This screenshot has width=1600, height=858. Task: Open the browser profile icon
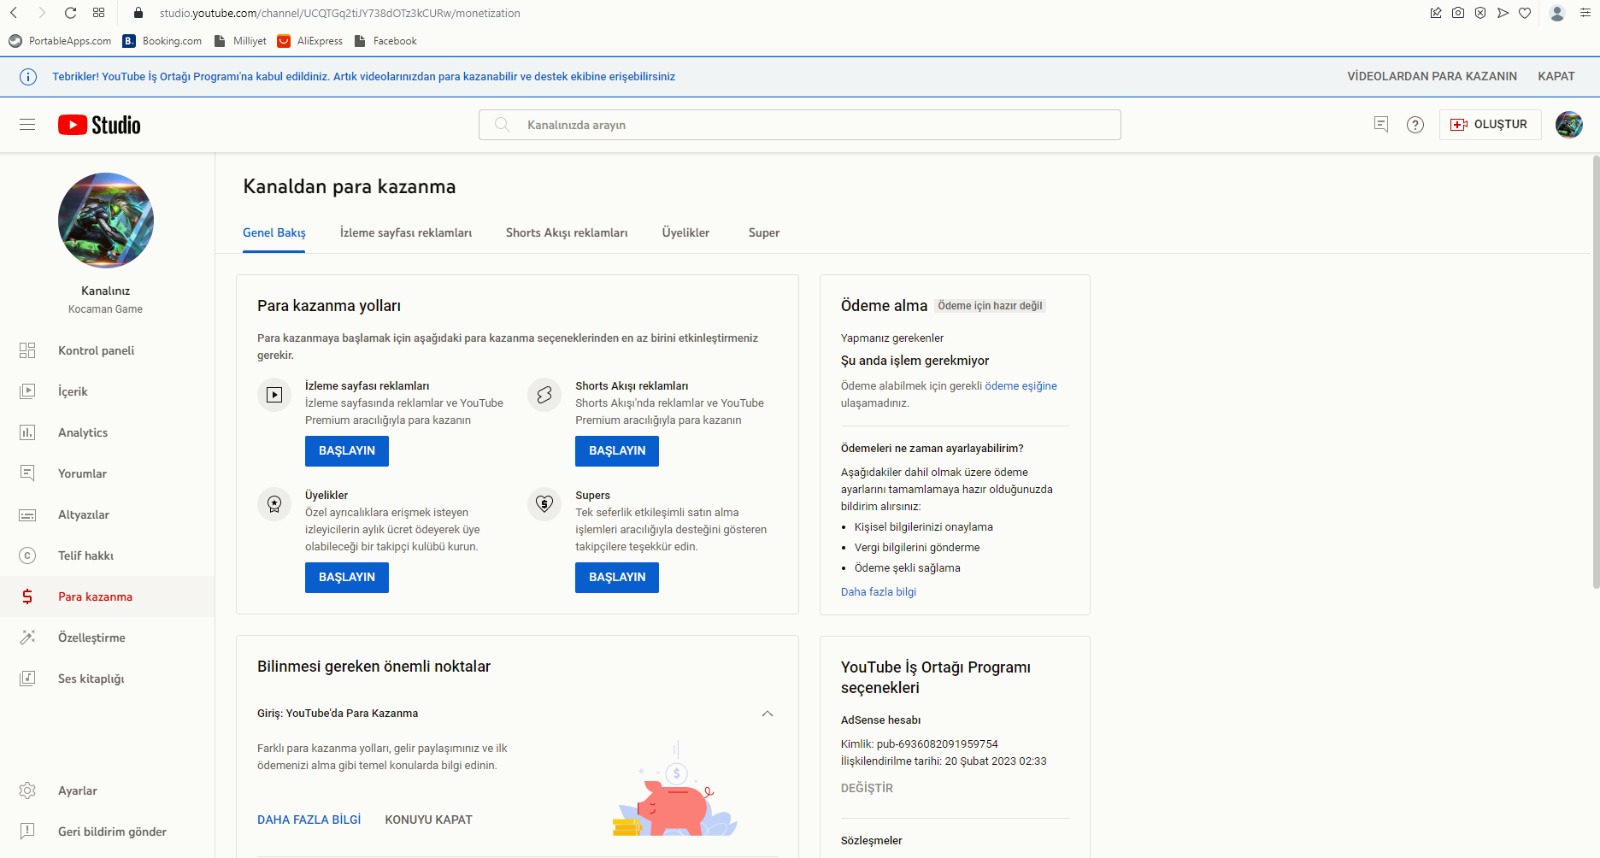[1557, 13]
